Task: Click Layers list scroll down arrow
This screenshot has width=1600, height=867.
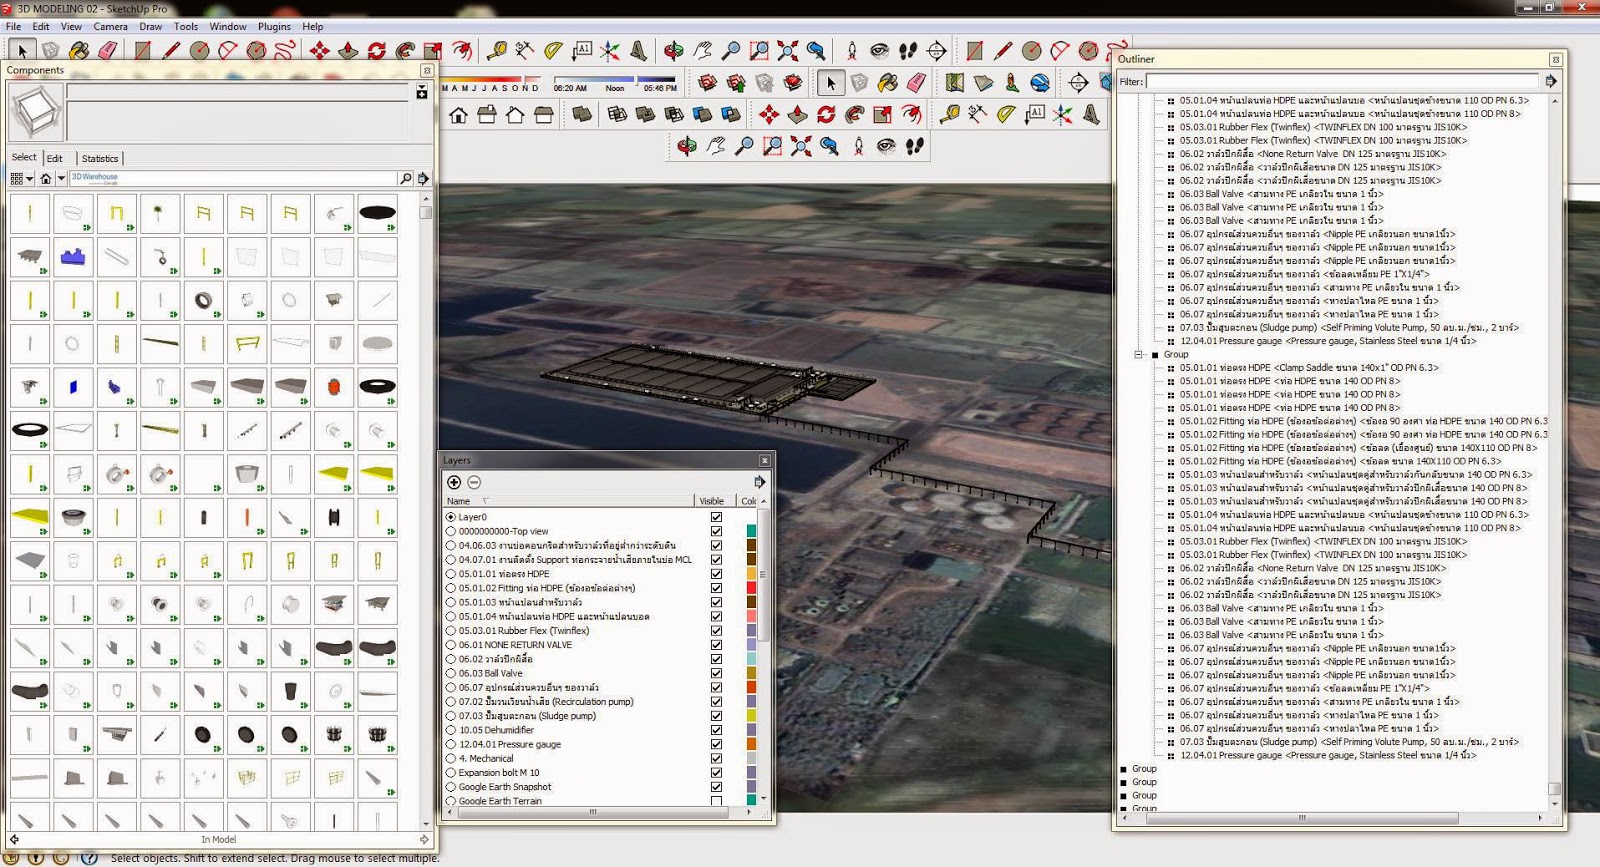Action: click(763, 798)
